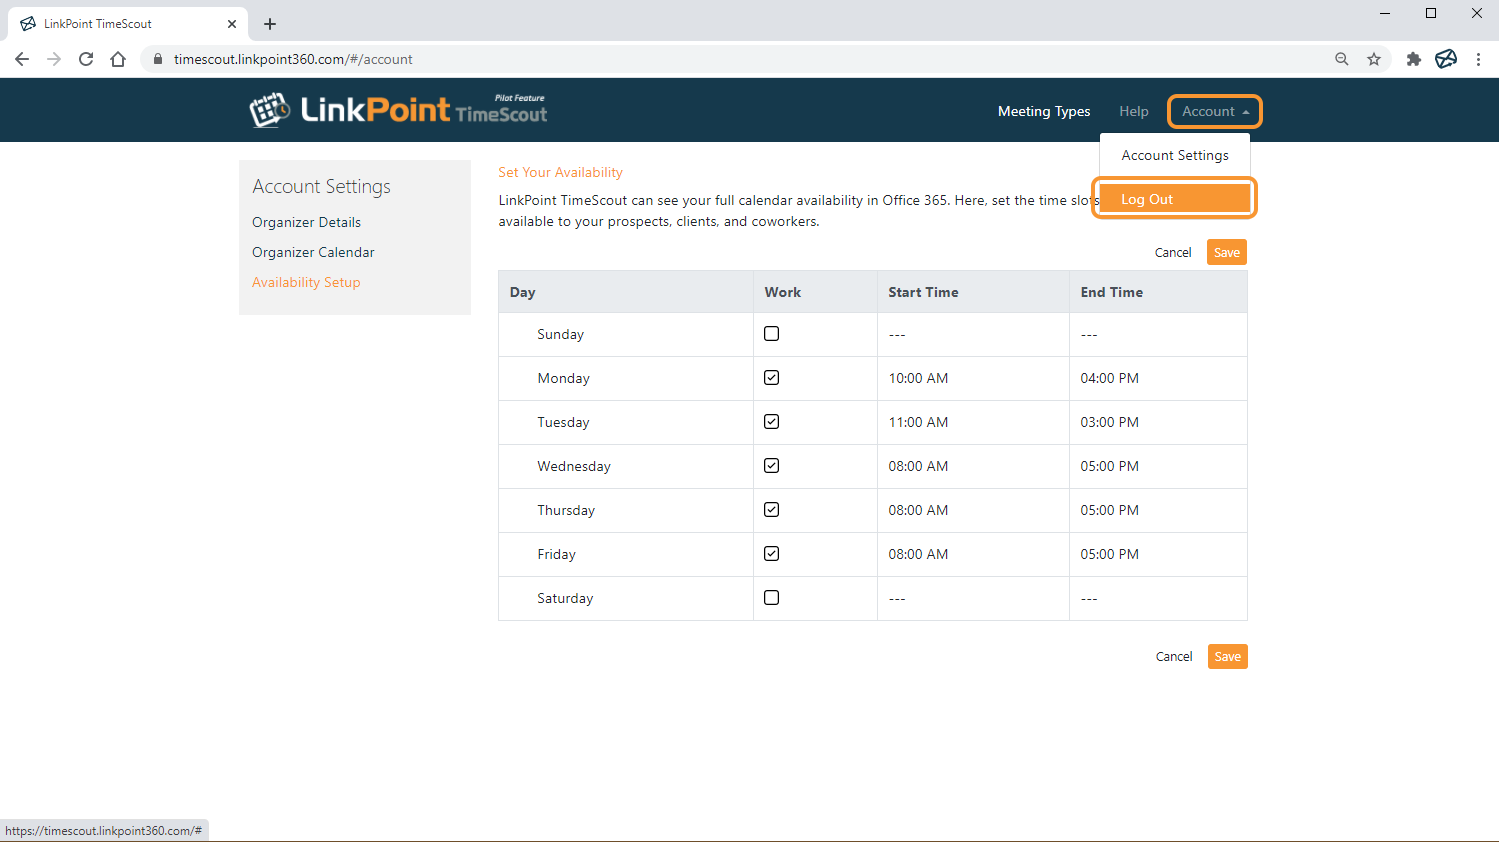The width and height of the screenshot is (1499, 842).
Task: Change Tuesday end time 03:00 PM
Action: [1109, 422]
